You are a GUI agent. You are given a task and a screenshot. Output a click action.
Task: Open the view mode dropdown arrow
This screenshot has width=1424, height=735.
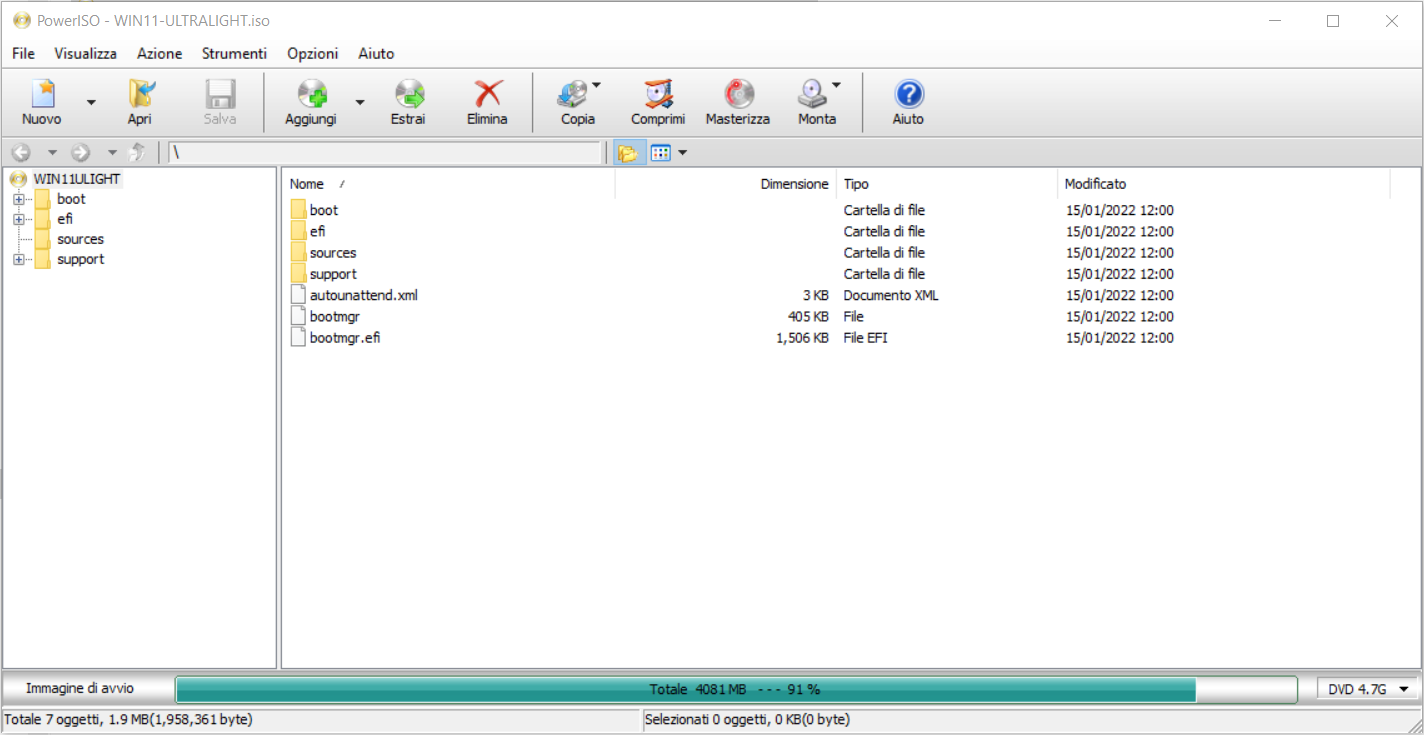pyautogui.click(x=683, y=153)
